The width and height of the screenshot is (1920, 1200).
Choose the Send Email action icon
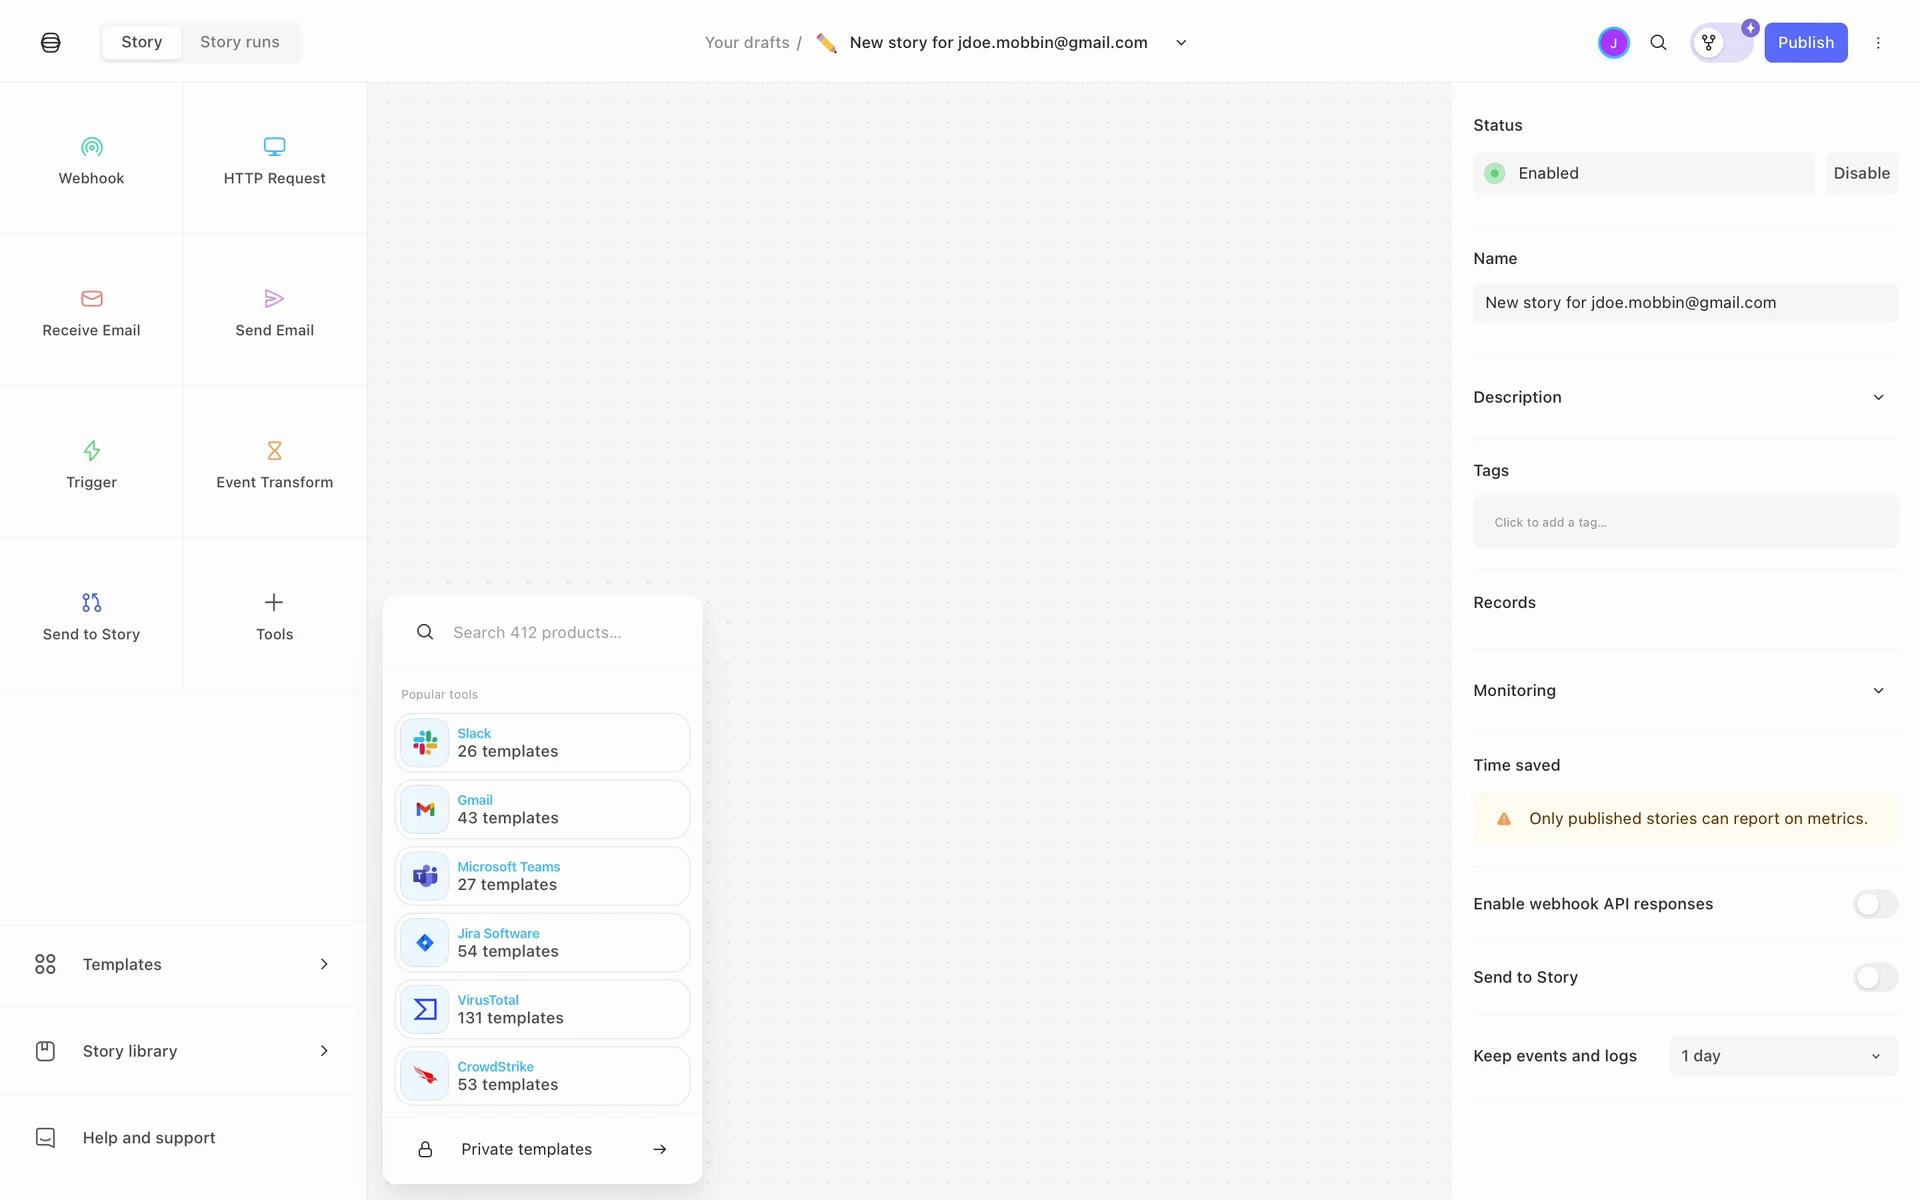[274, 299]
